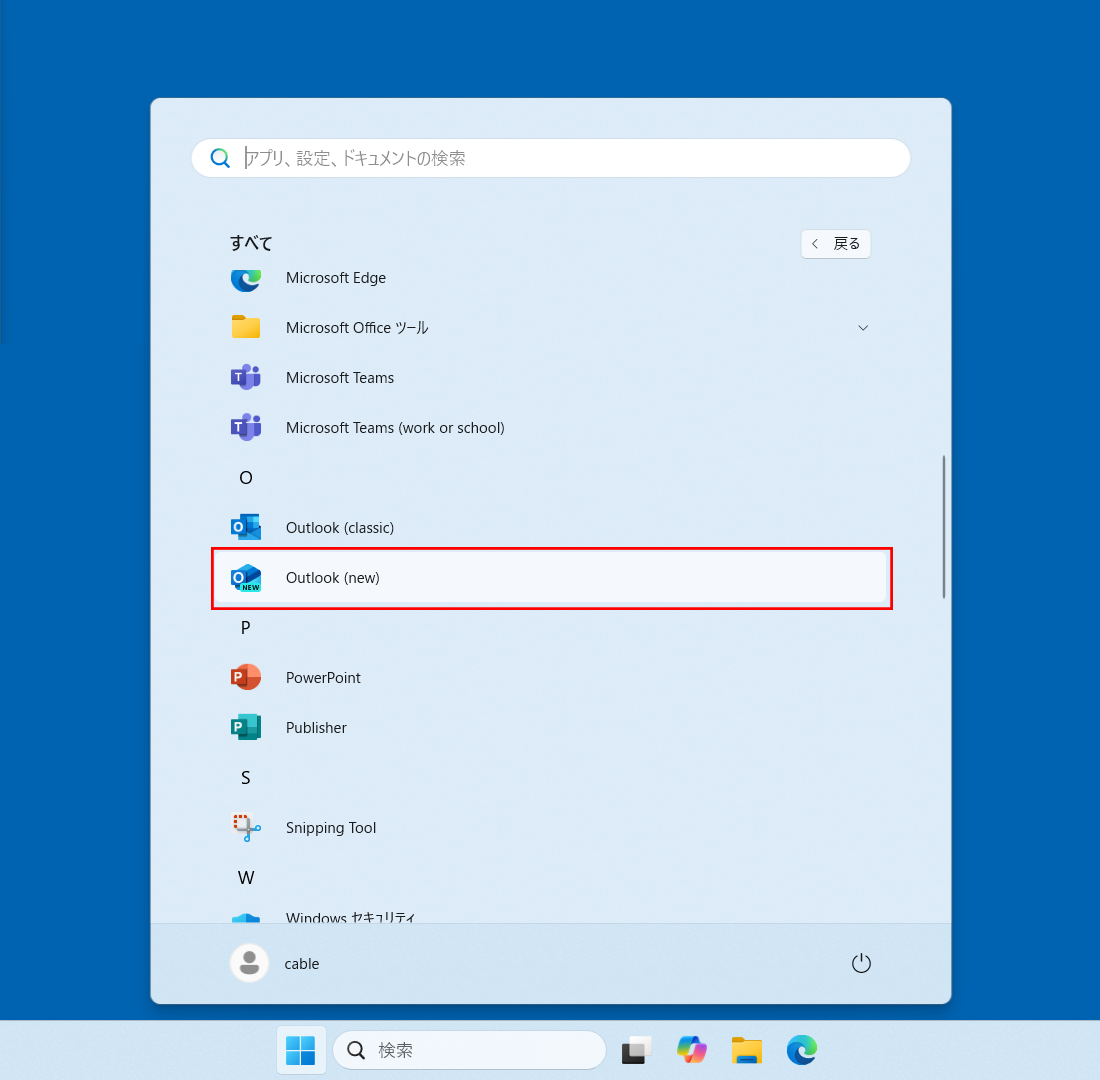1100x1080 pixels.
Task: Click the PowerPoint label
Action: [x=323, y=678]
